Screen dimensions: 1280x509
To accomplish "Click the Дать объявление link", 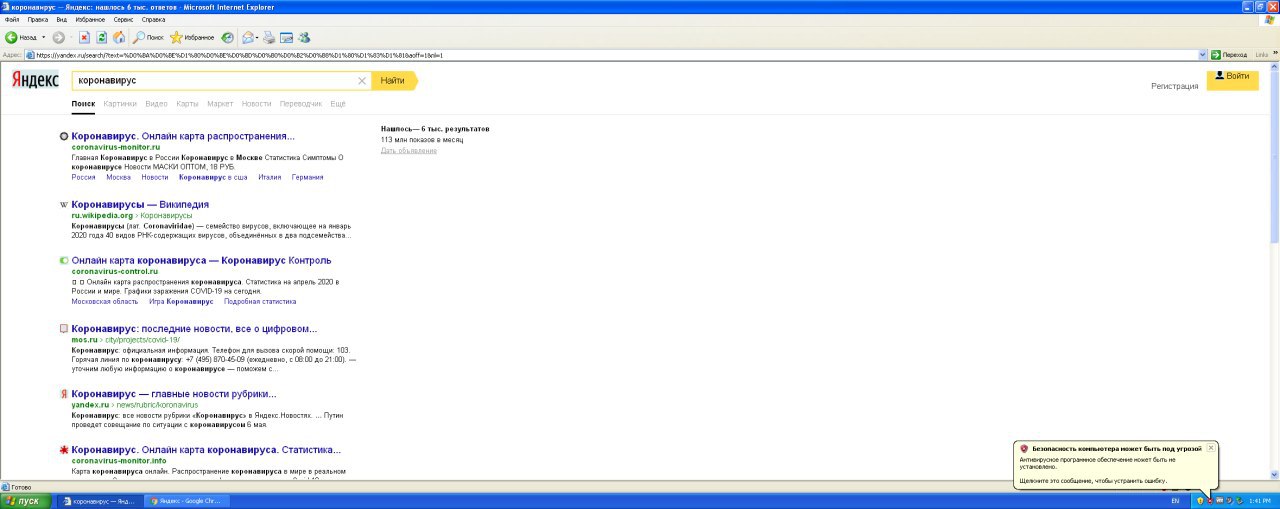I will click(x=409, y=151).
